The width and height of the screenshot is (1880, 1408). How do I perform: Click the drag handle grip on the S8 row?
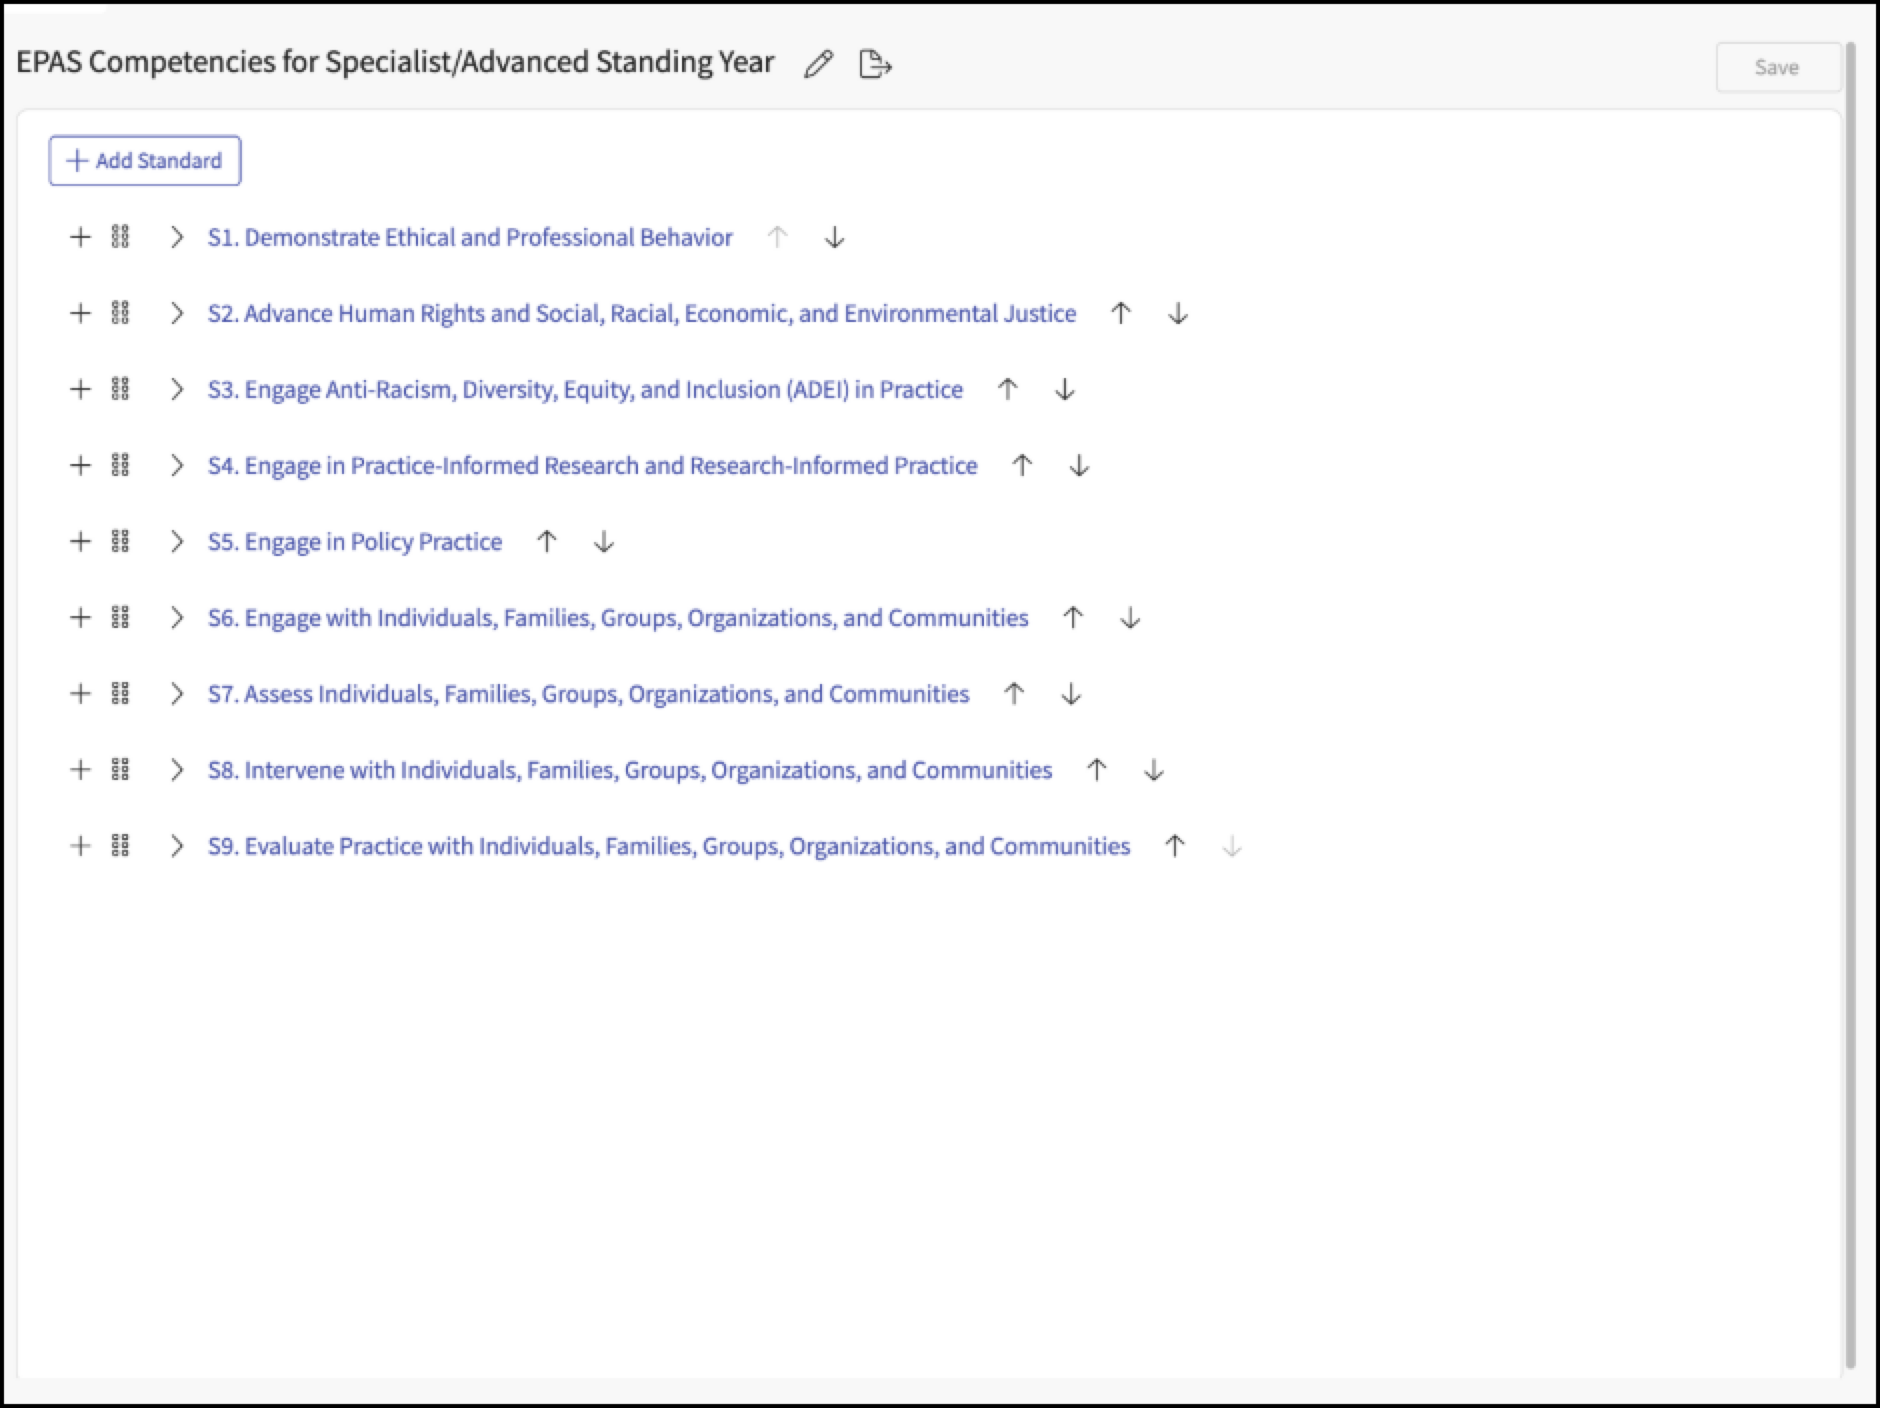click(x=120, y=769)
